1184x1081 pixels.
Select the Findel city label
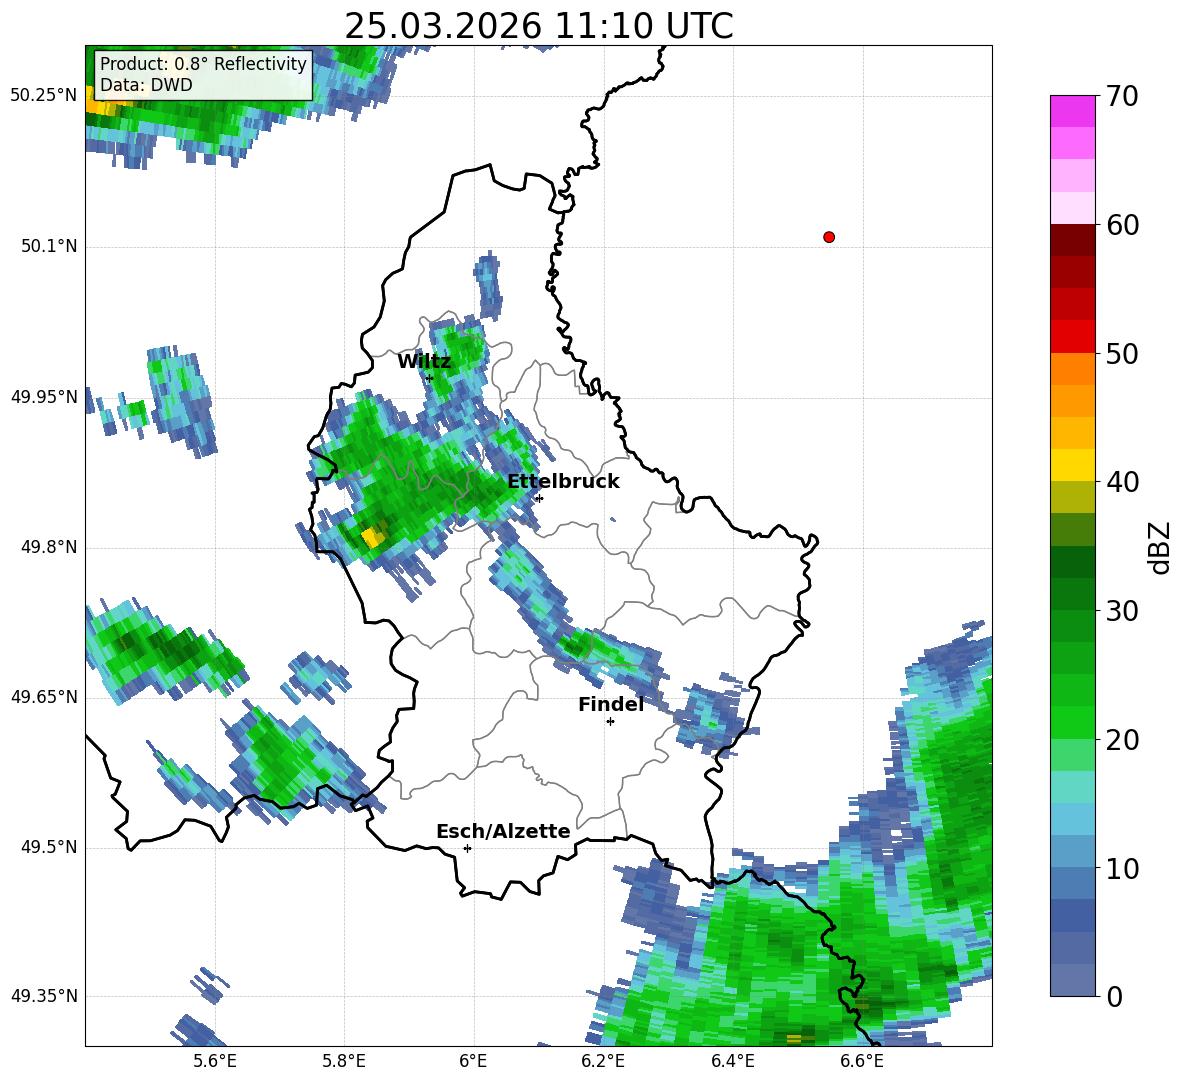click(611, 704)
